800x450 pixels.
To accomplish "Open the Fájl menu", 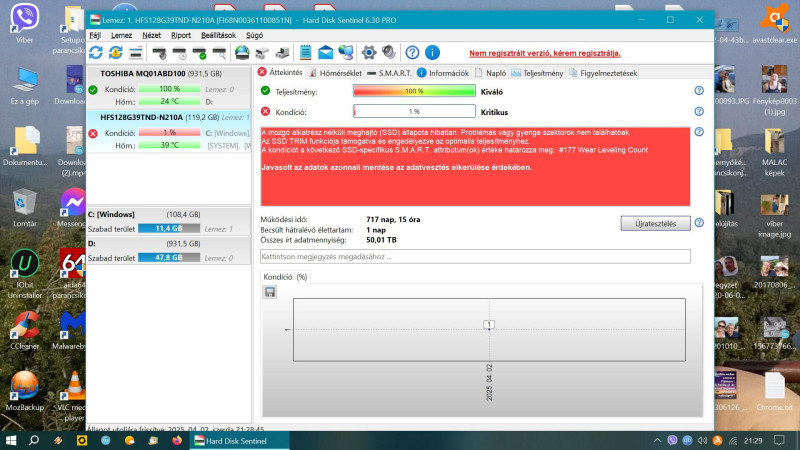I will [x=95, y=35].
